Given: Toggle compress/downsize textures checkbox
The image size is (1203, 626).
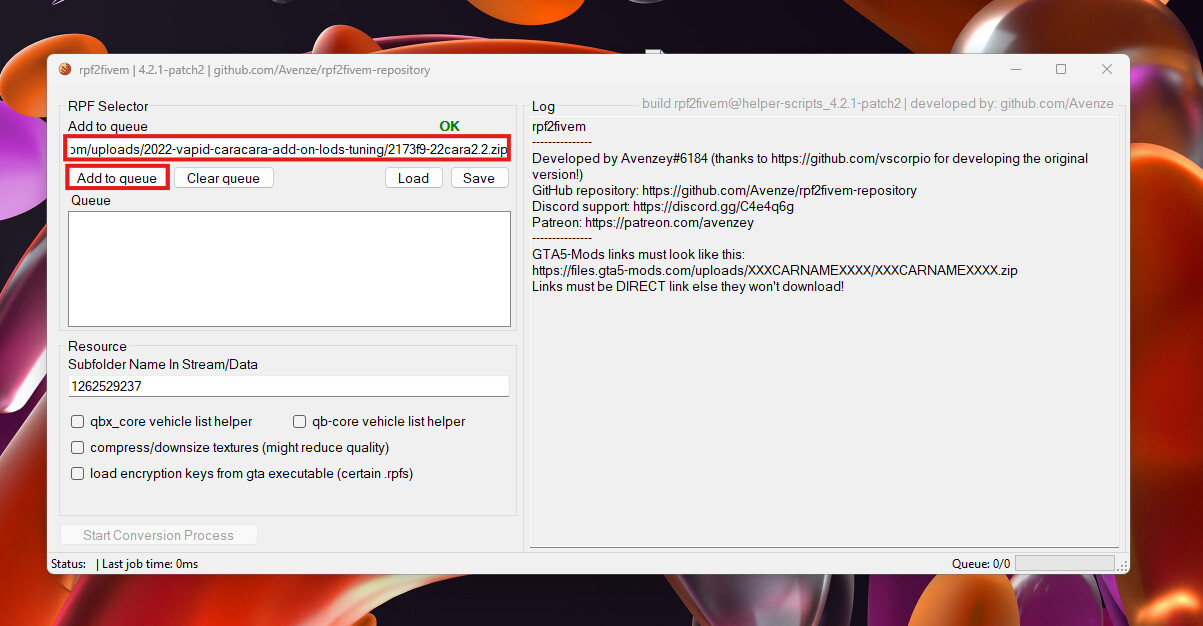Looking at the screenshot, I should (x=78, y=448).
